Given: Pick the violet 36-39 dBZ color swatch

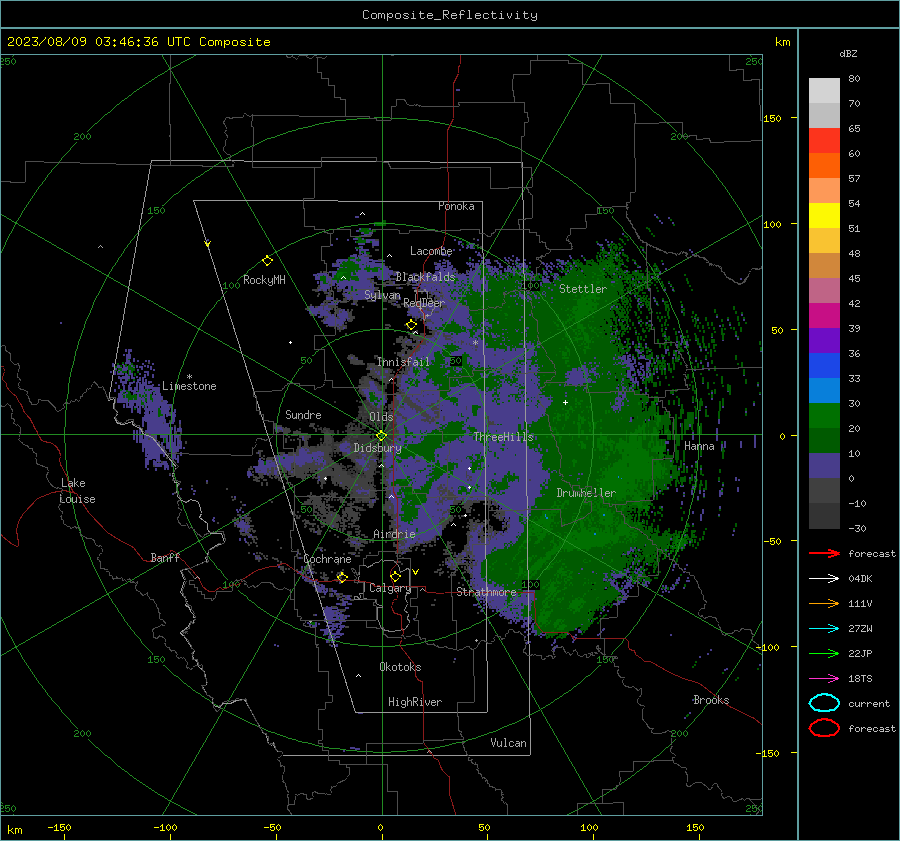Looking at the screenshot, I should click(824, 341).
